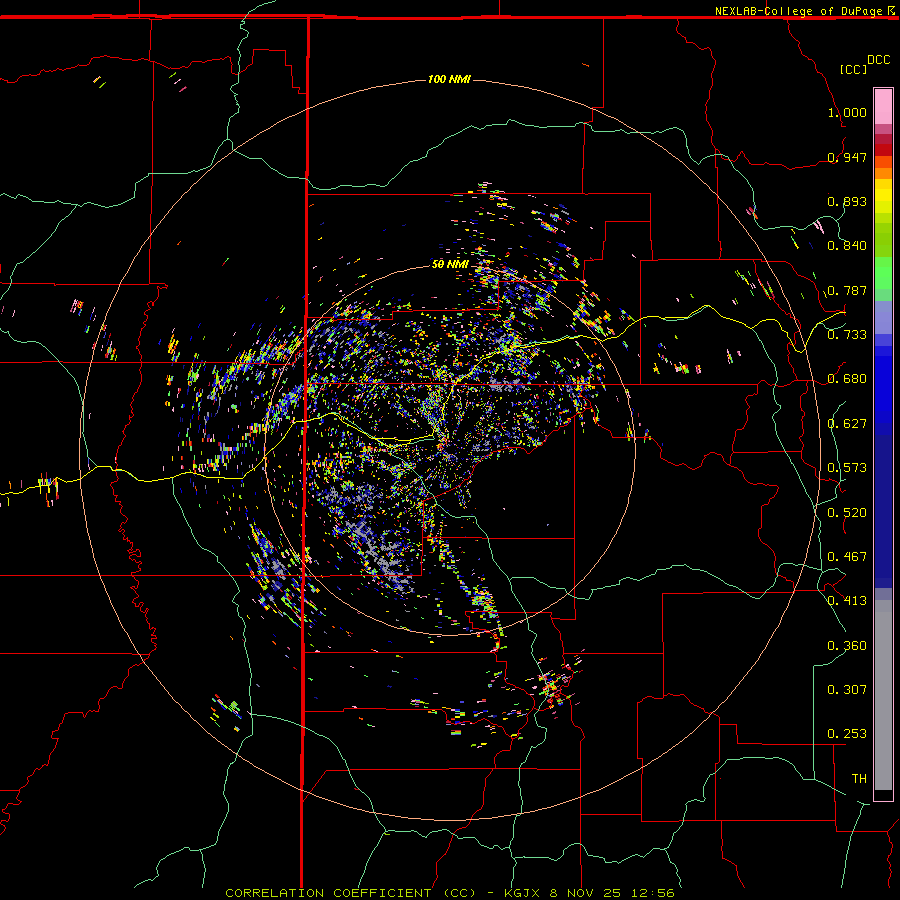Click the 0.253 scale value

click(x=847, y=734)
